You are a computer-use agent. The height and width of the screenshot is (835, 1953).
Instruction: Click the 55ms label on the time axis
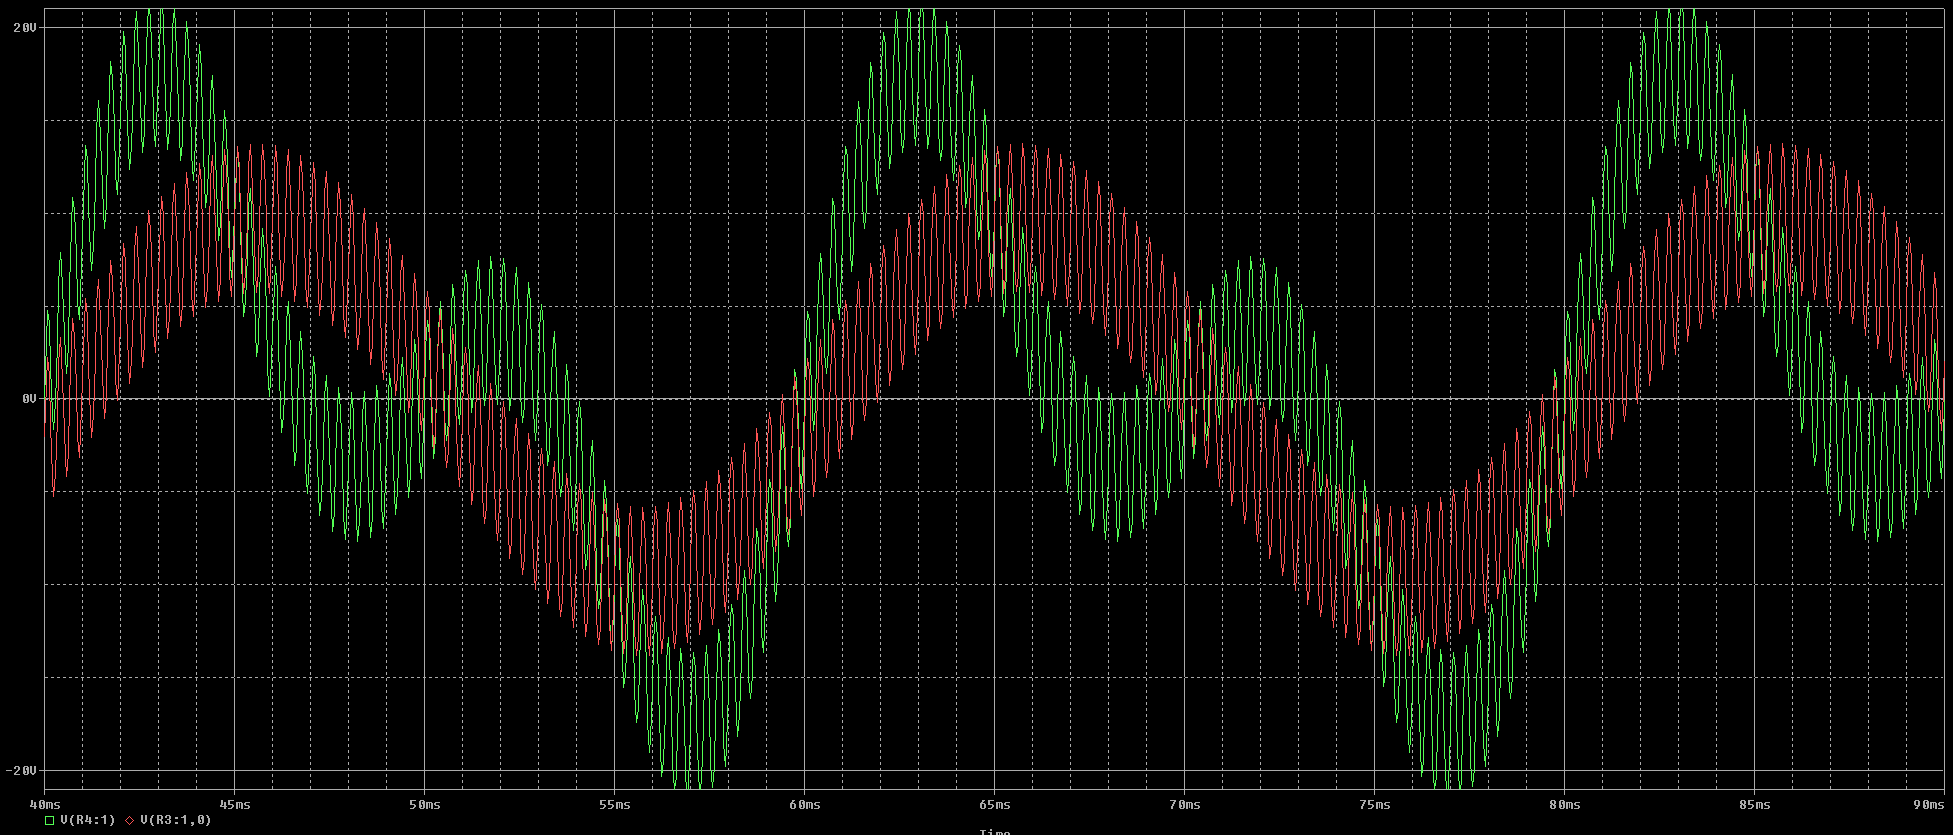[614, 804]
